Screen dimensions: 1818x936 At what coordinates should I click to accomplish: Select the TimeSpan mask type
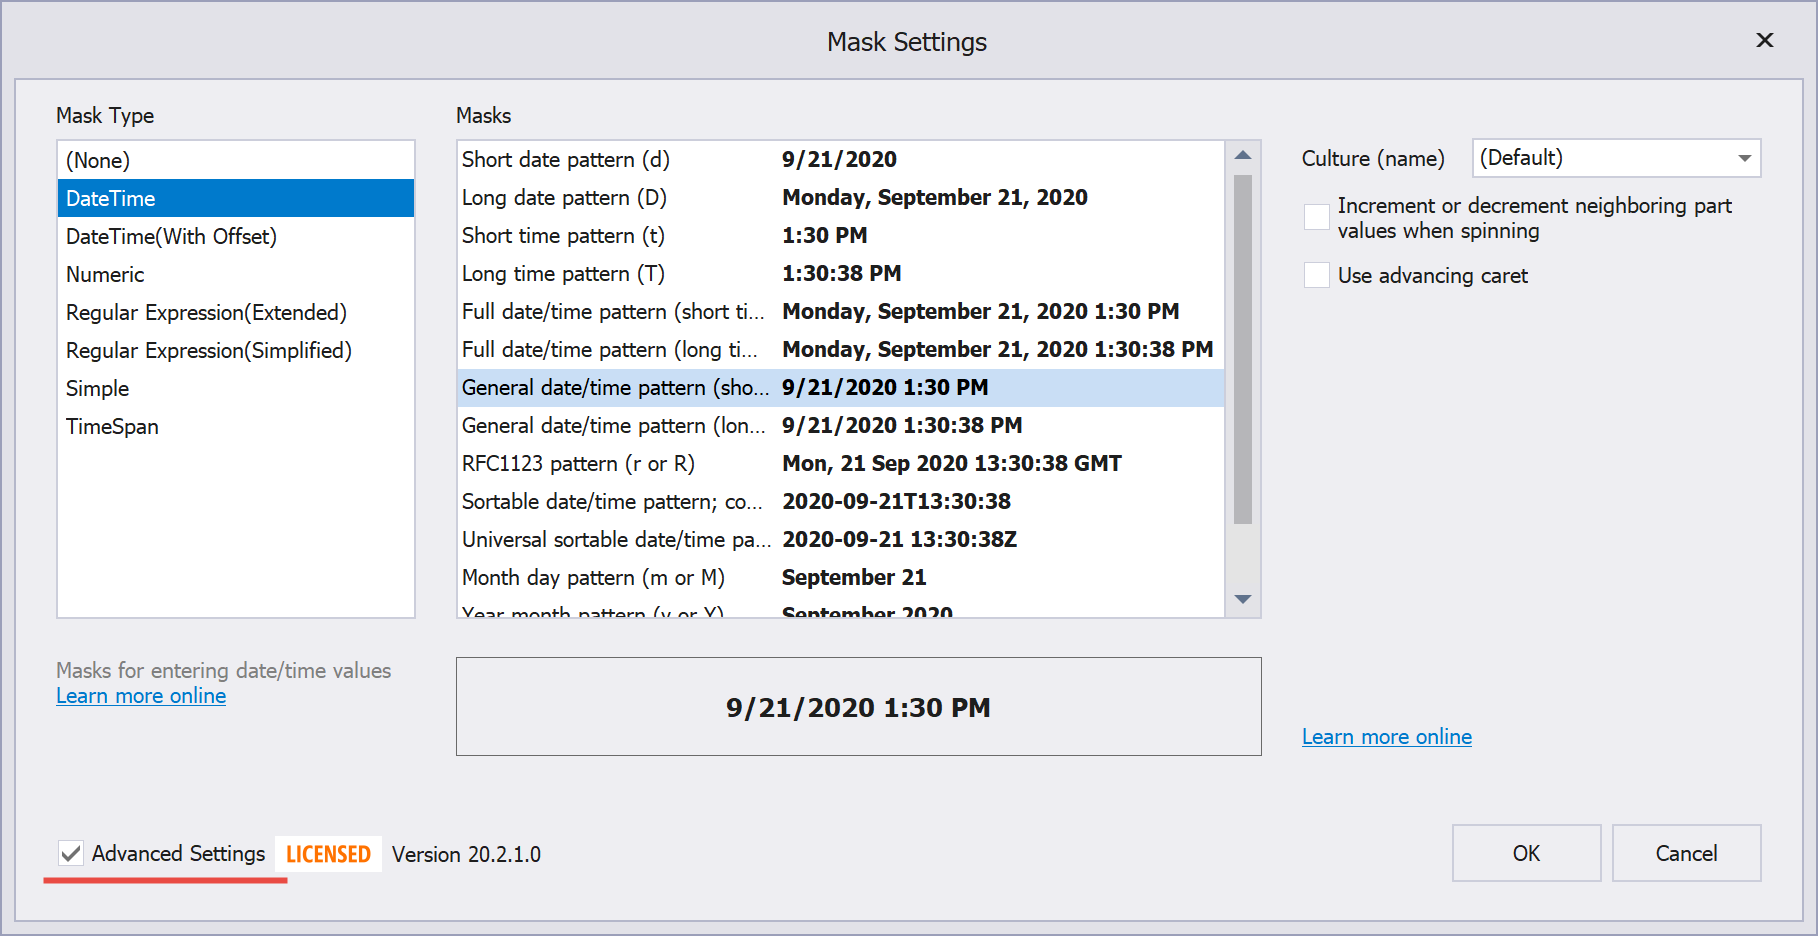point(112,427)
